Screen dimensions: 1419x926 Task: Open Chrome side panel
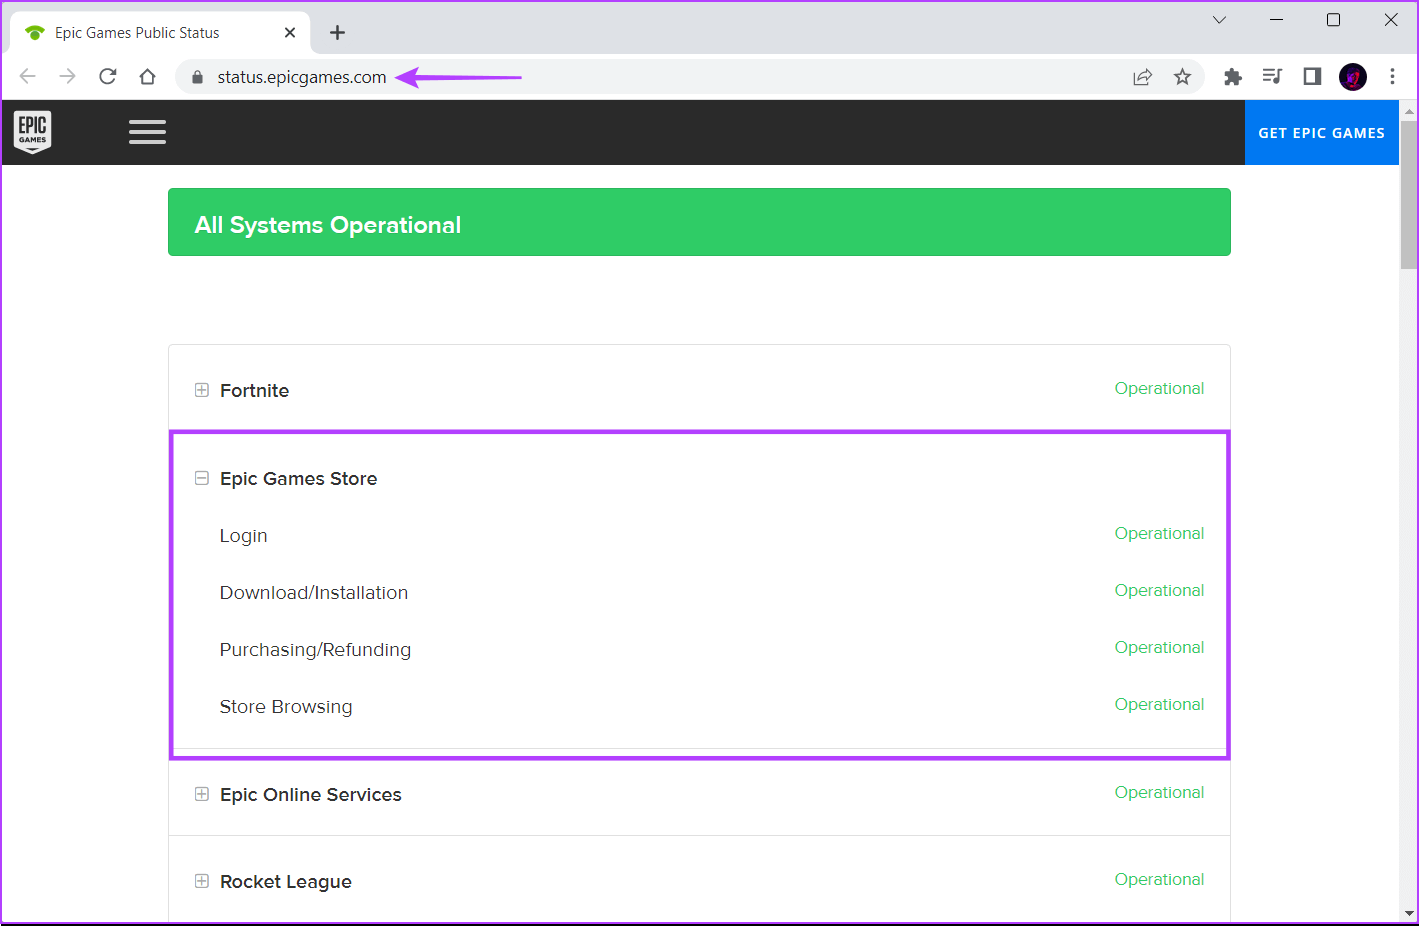(x=1312, y=77)
